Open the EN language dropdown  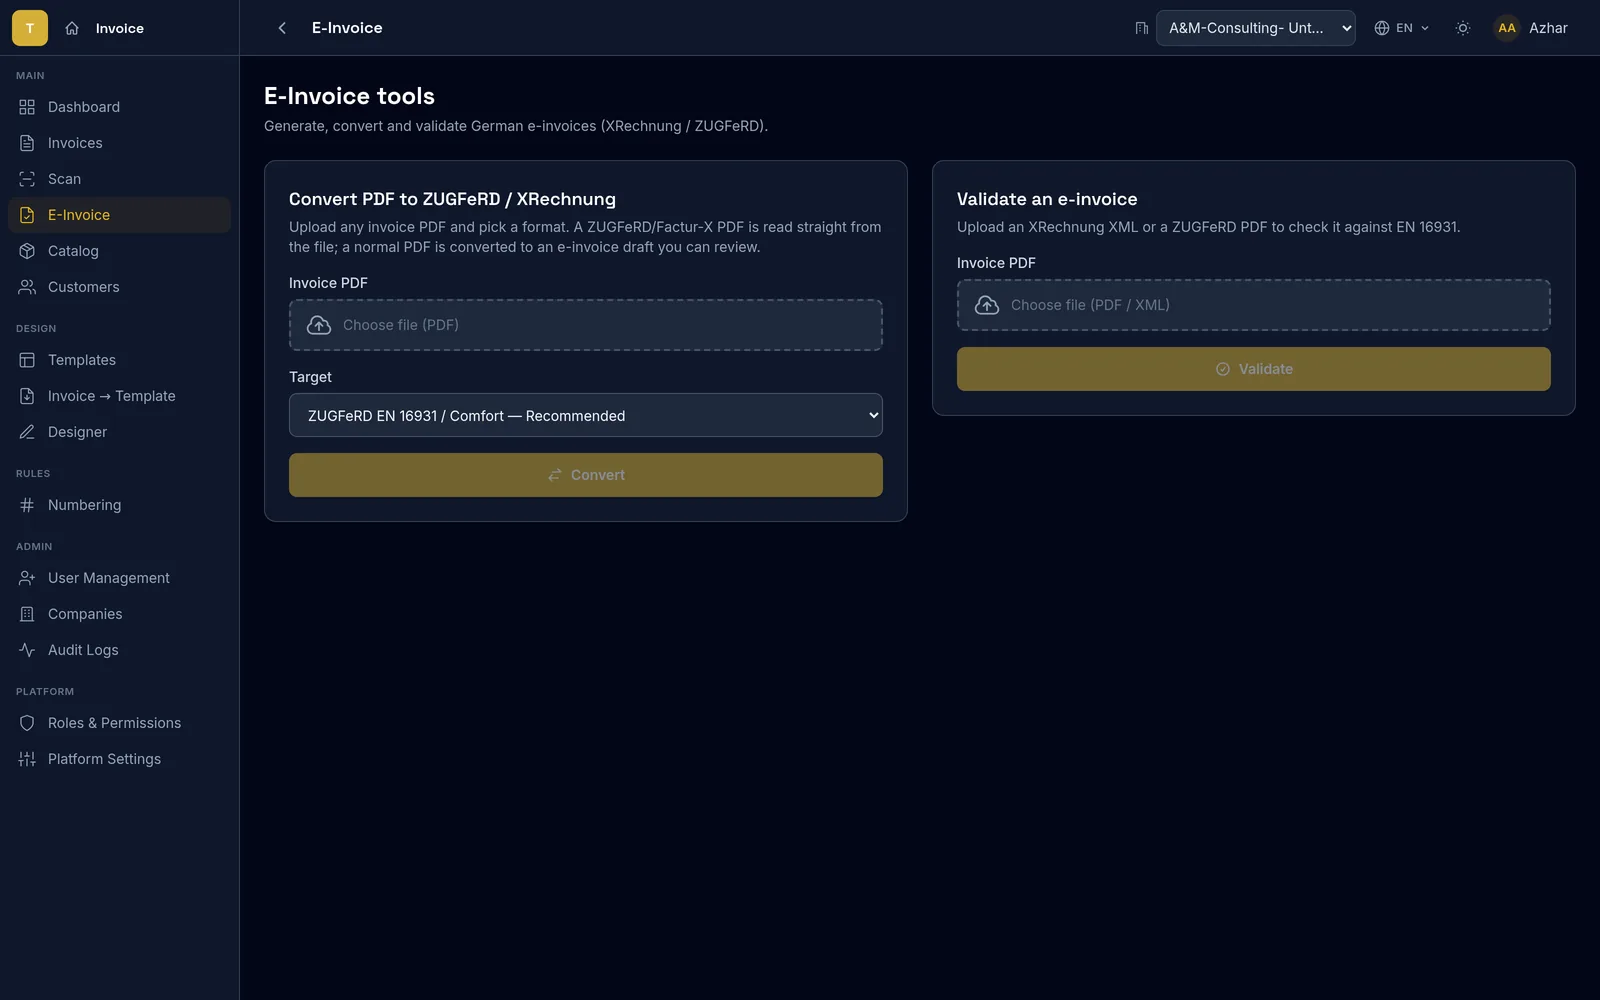click(1402, 28)
